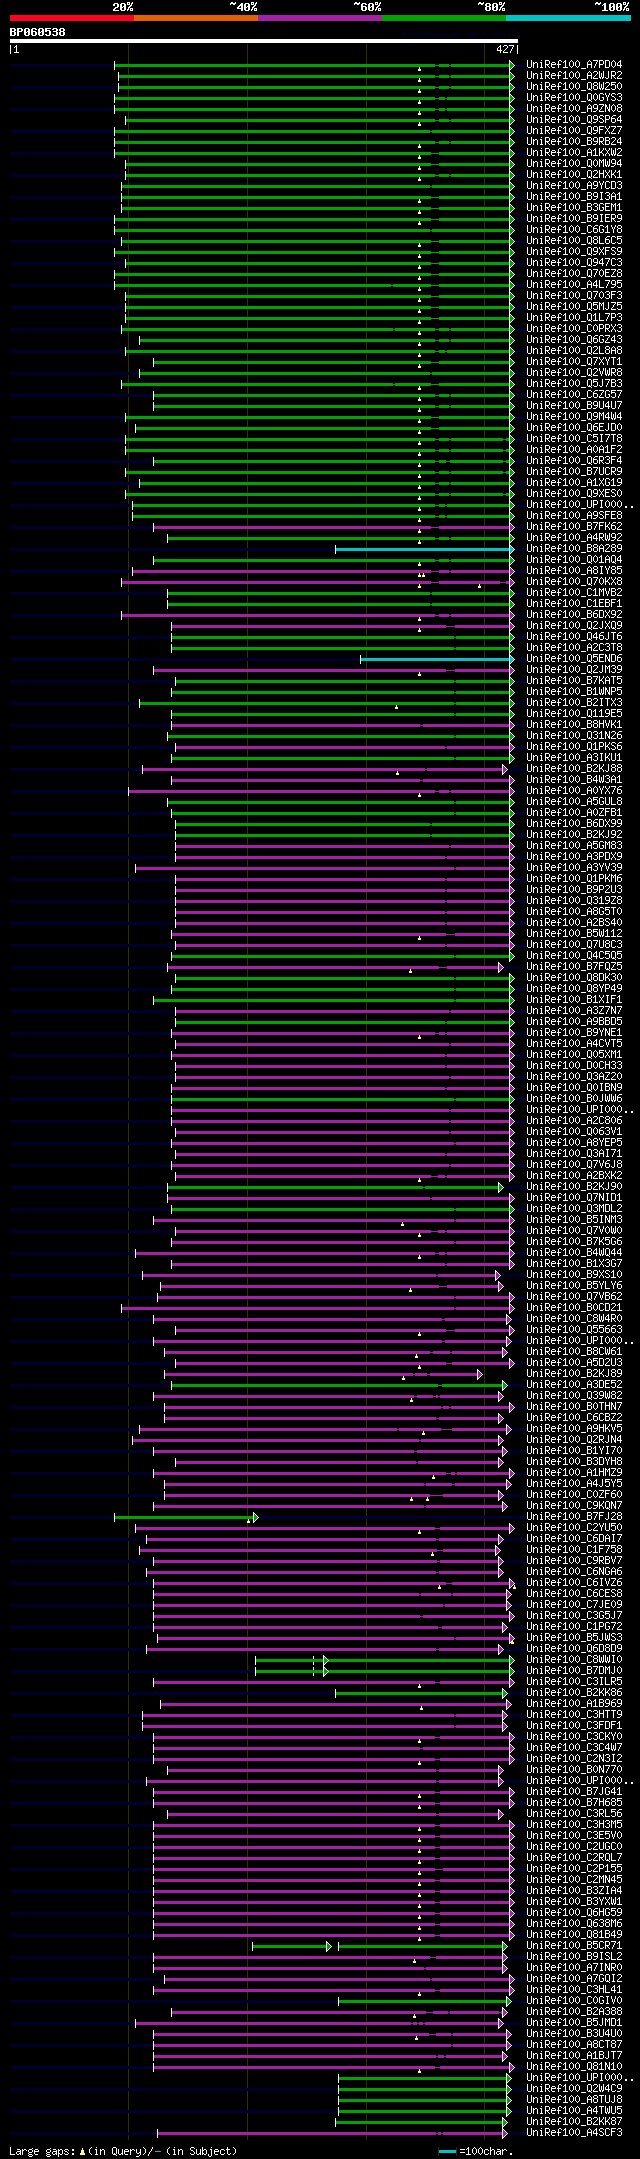Select the UniRef100_A8YEP5 label

(x=574, y=1143)
